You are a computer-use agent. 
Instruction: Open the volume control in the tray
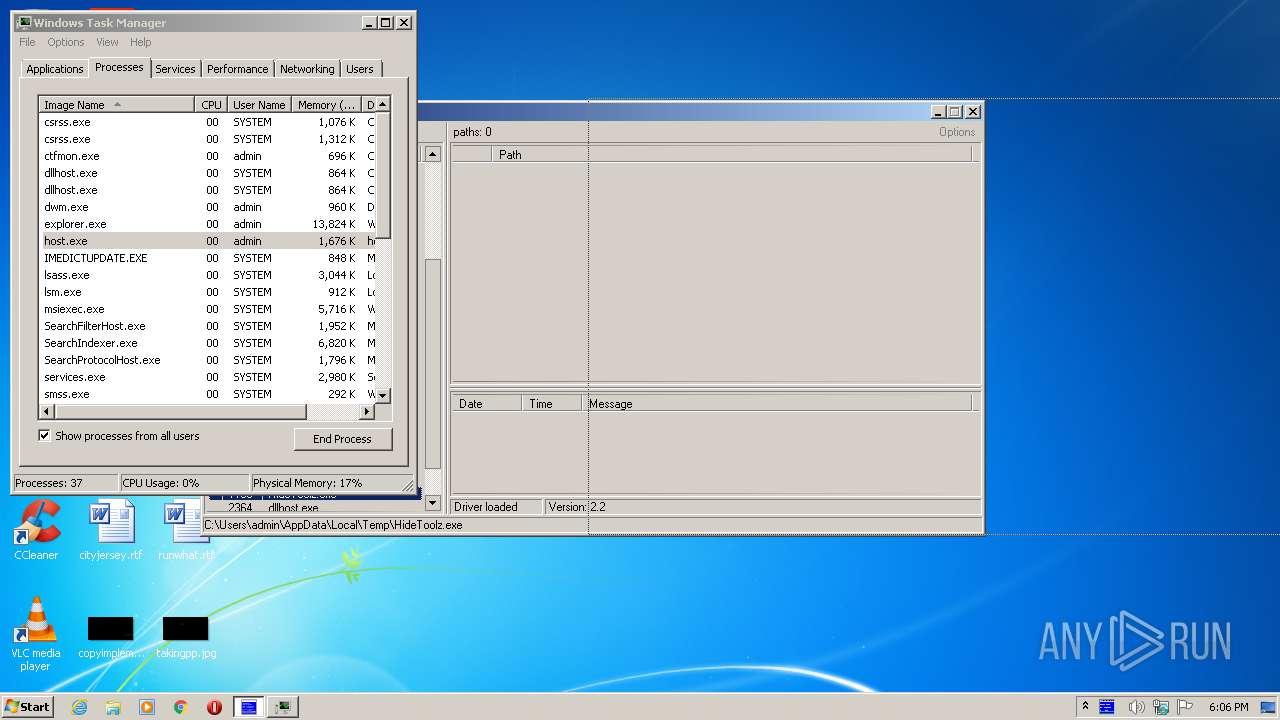tap(1137, 707)
